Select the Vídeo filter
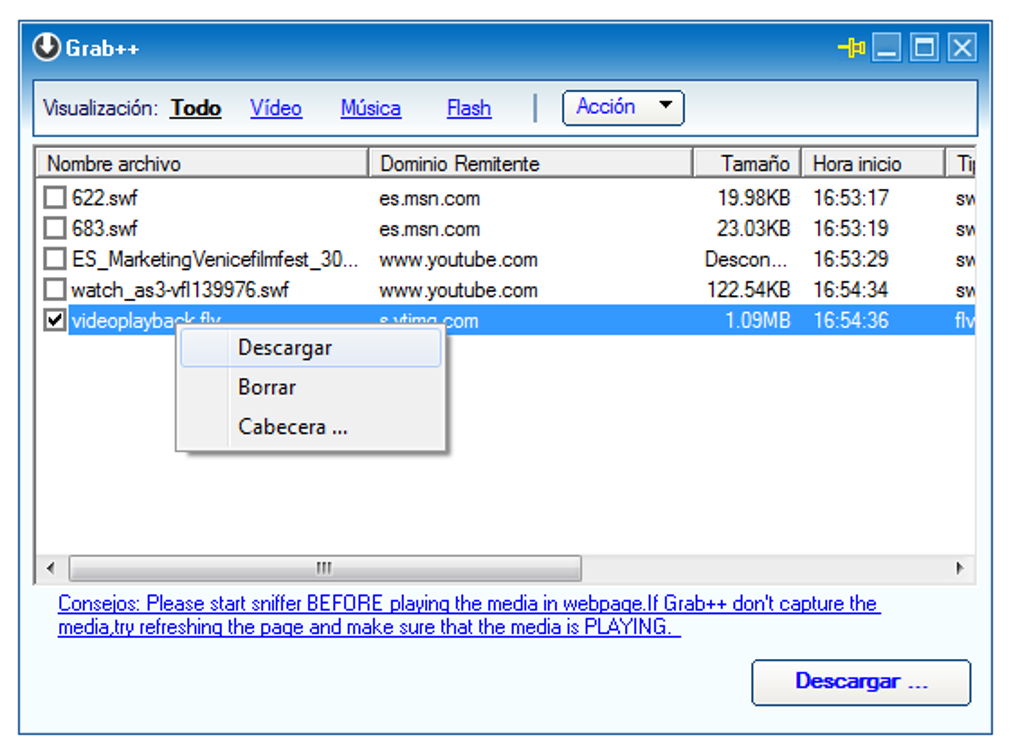This screenshot has height=753, width=1020. (276, 108)
